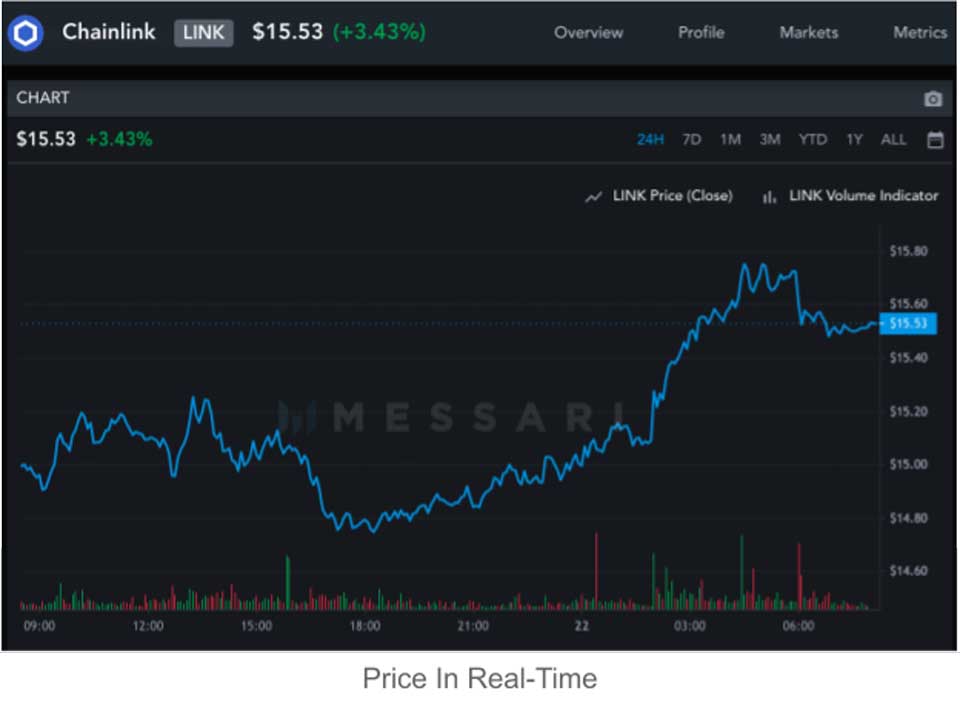
Task: Go to the Markets tab
Action: click(808, 32)
